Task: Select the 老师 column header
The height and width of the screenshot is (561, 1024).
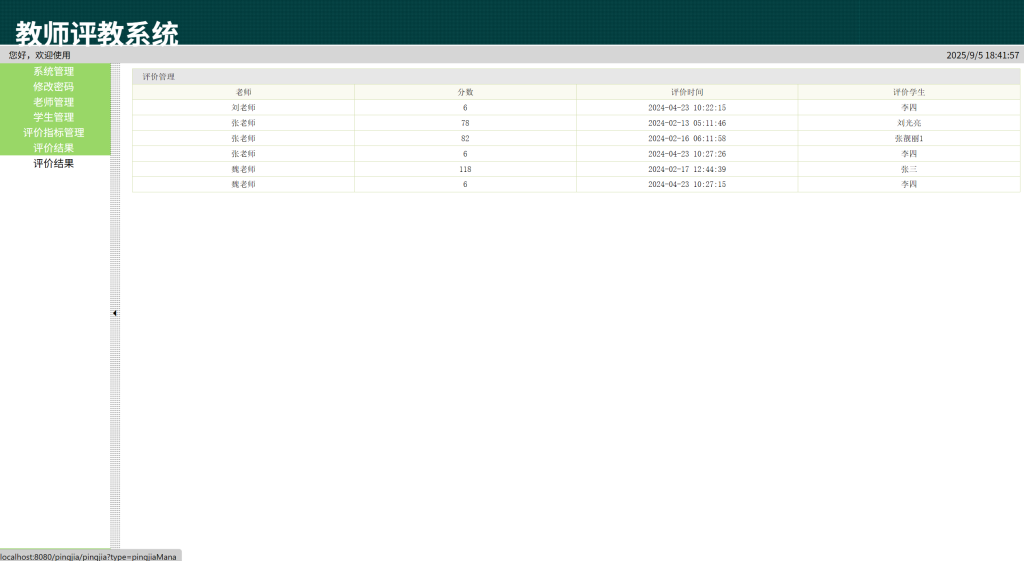Action: [x=244, y=92]
